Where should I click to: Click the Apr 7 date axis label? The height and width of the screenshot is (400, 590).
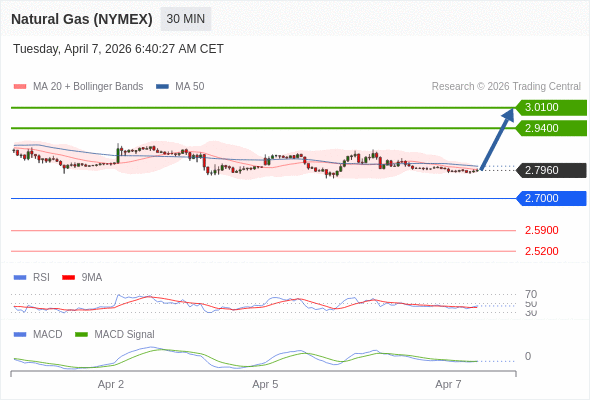(x=448, y=385)
